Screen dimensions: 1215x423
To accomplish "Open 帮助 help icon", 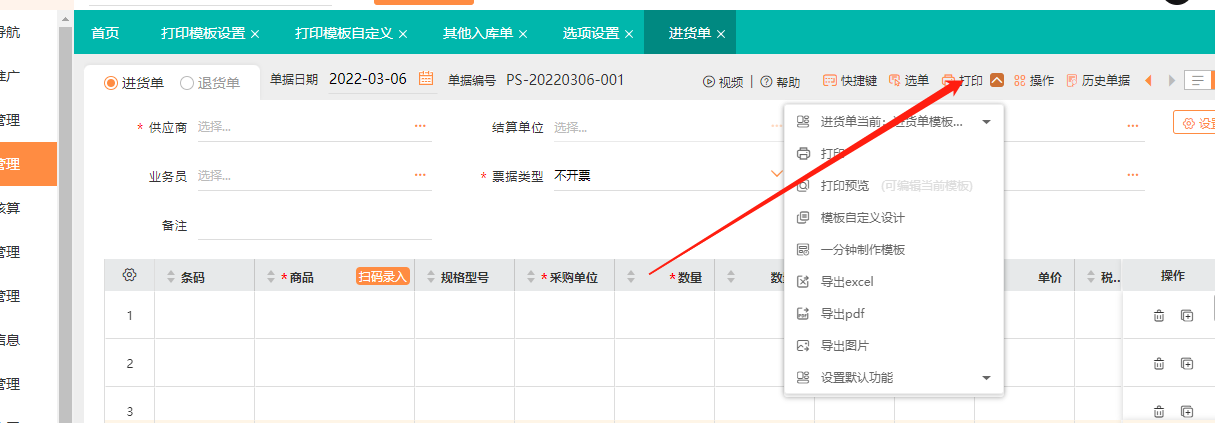I will pyautogui.click(x=766, y=82).
